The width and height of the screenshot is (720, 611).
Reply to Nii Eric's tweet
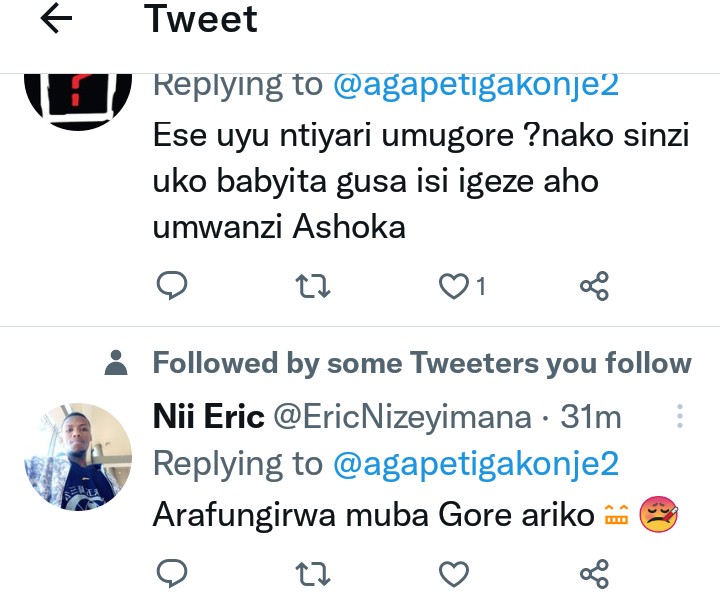[173, 574]
